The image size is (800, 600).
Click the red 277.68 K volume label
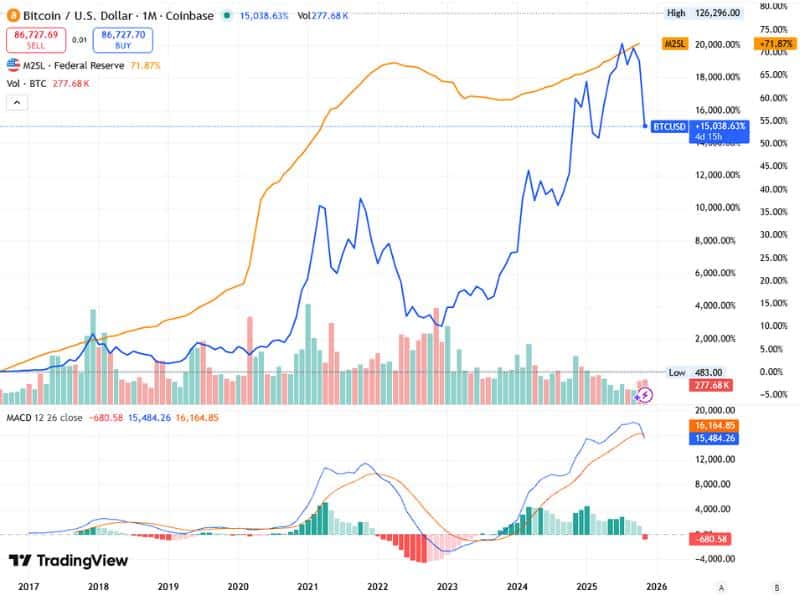click(711, 384)
